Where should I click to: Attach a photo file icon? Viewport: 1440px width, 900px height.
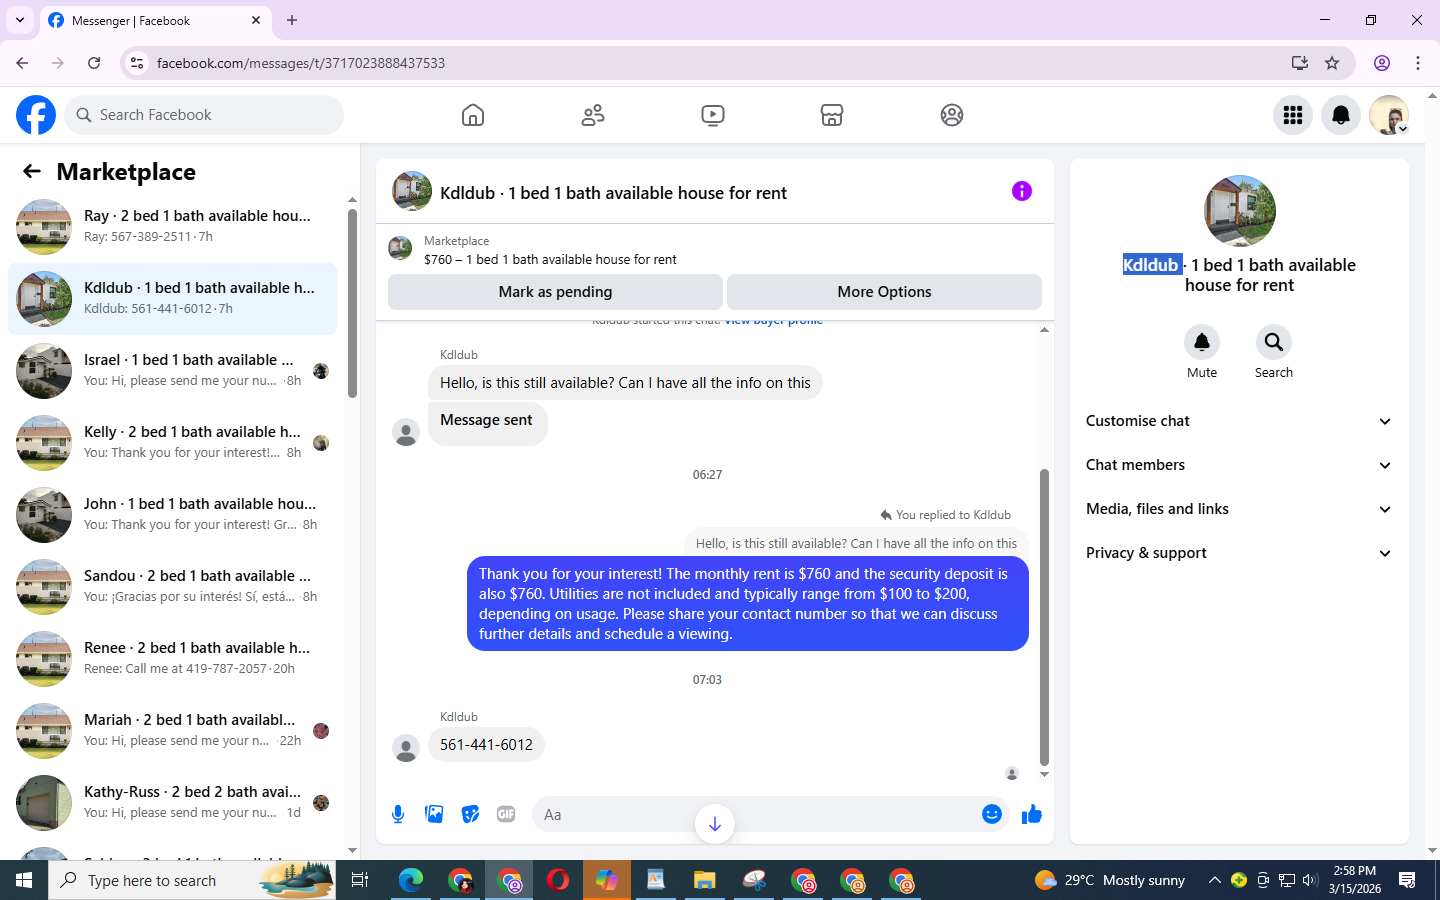point(434,814)
